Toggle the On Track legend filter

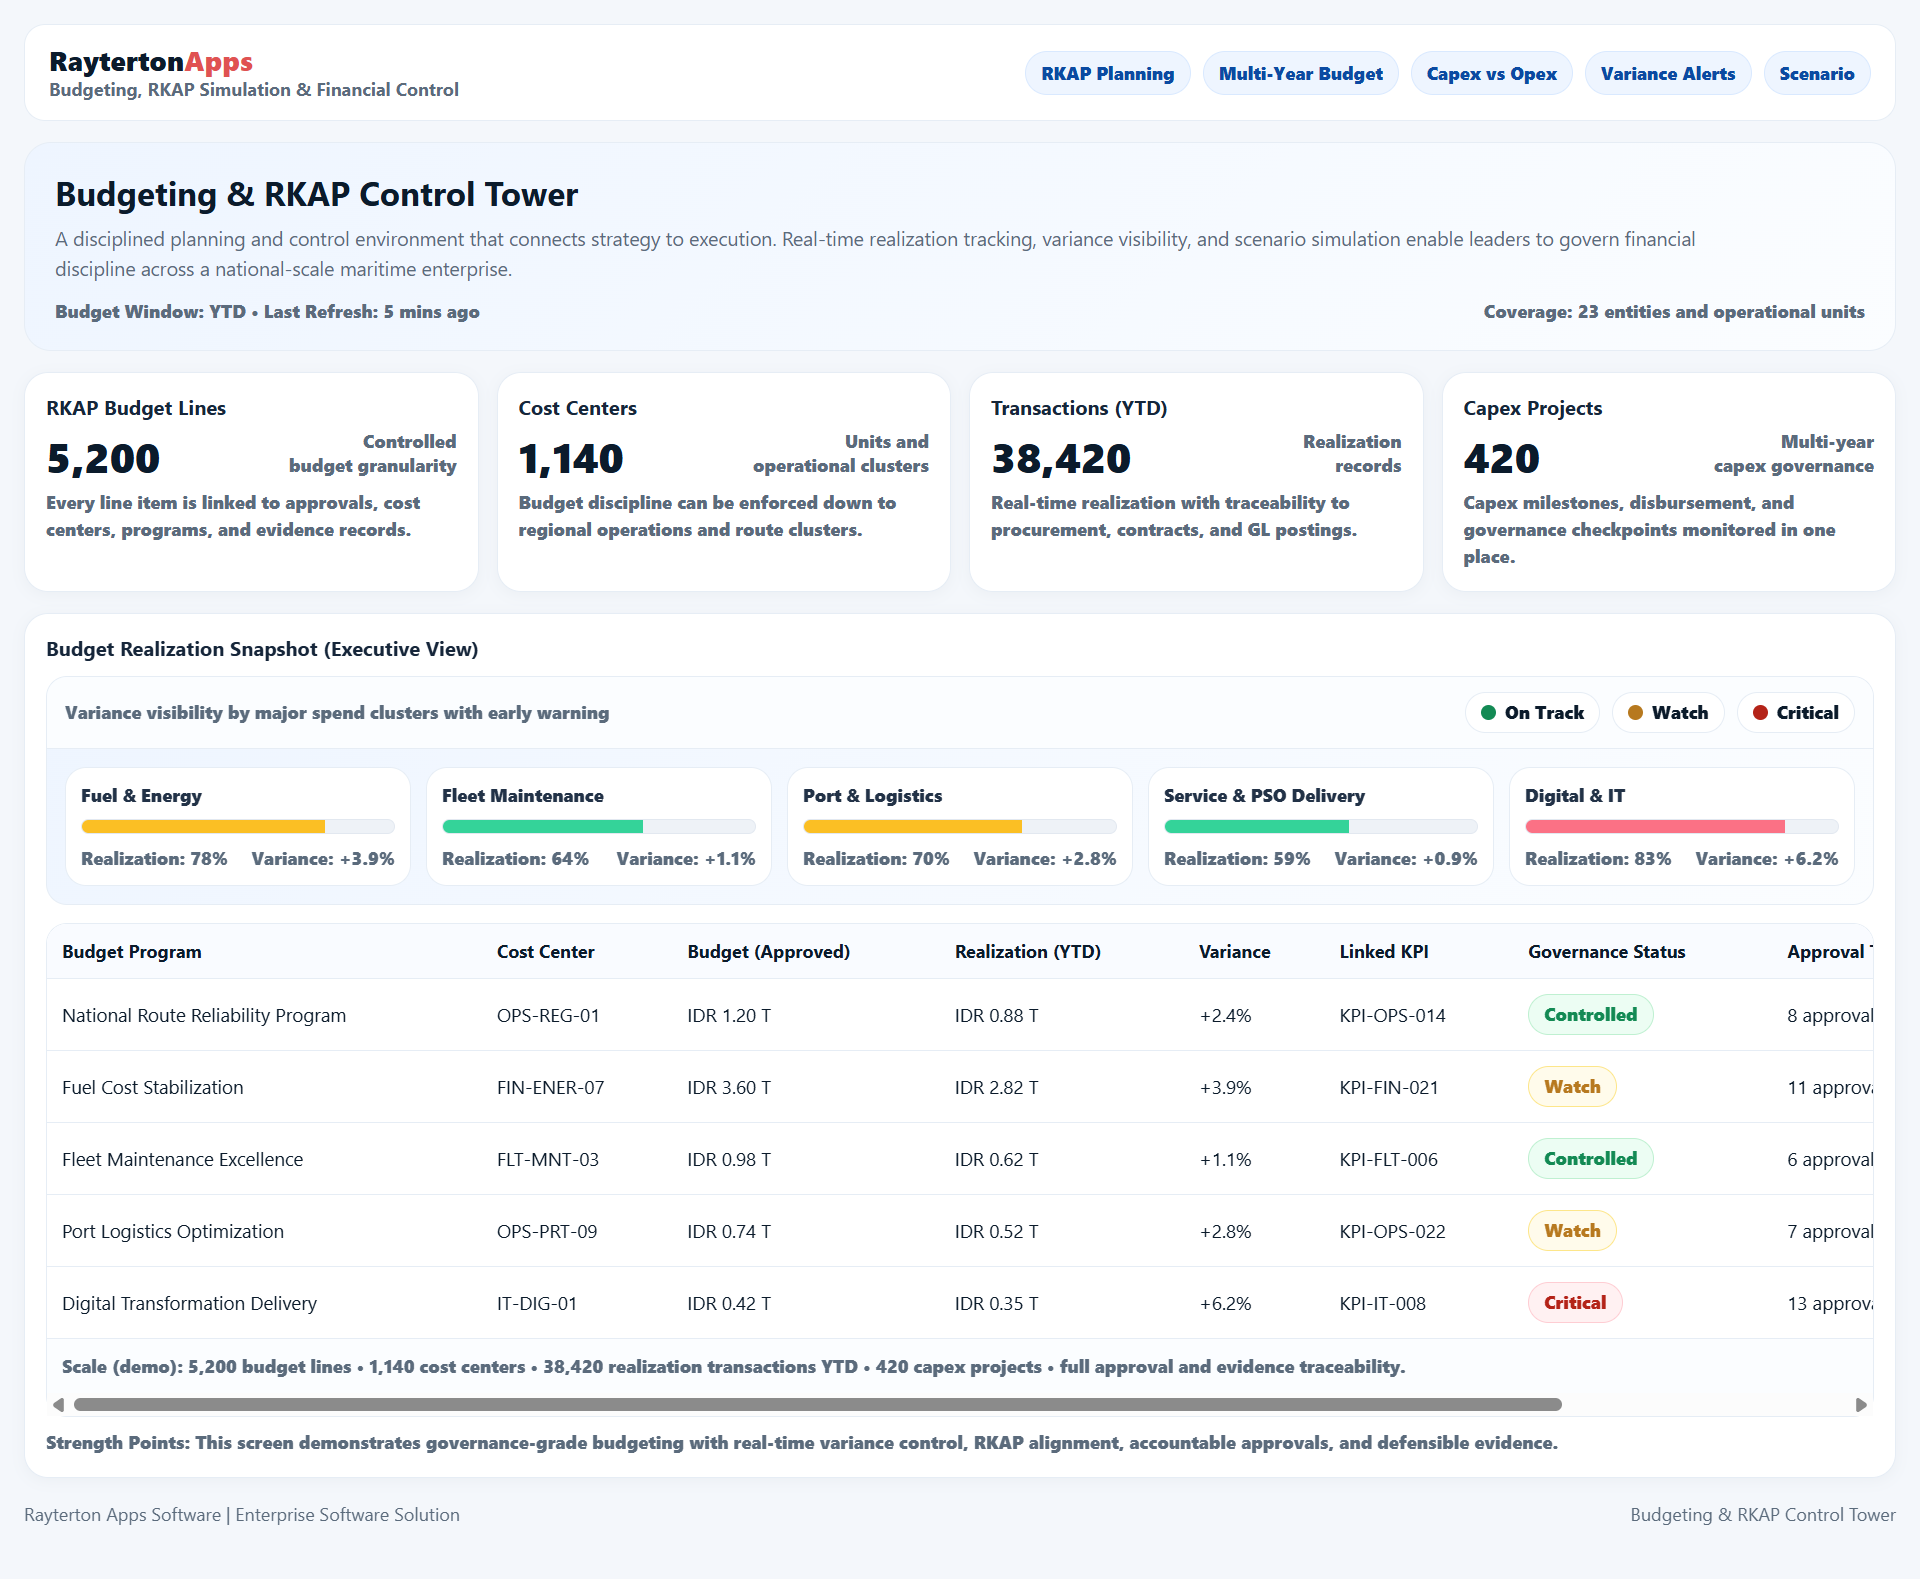pyautogui.click(x=1532, y=713)
